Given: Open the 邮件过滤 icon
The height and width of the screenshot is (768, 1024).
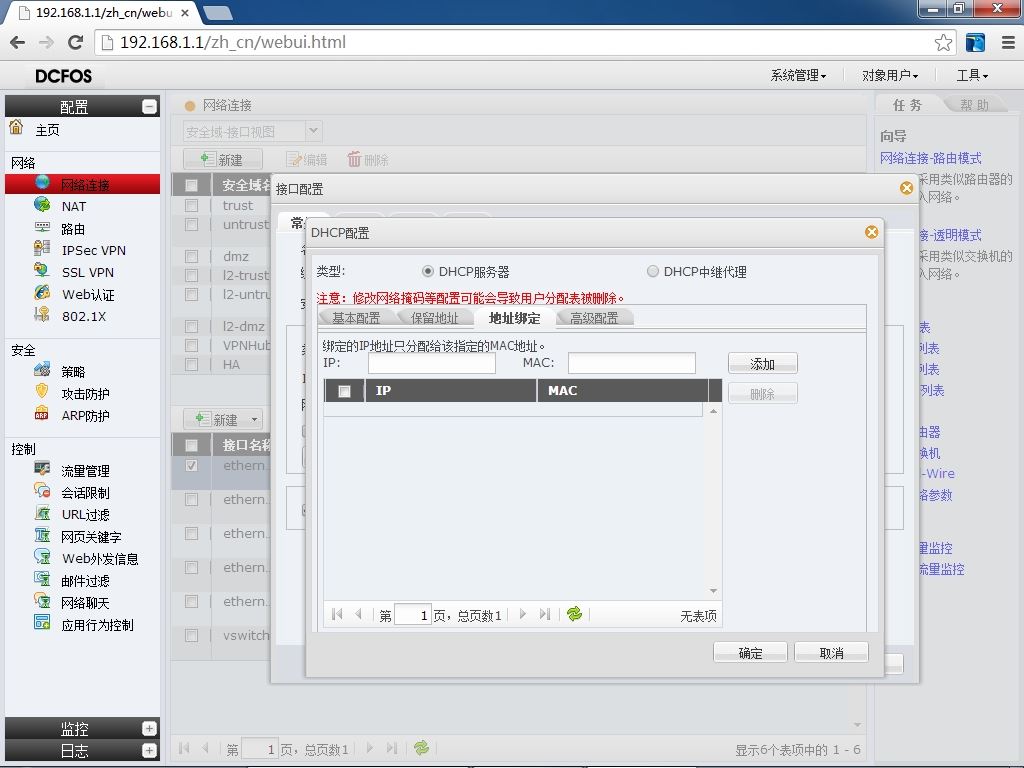Looking at the screenshot, I should [x=42, y=579].
